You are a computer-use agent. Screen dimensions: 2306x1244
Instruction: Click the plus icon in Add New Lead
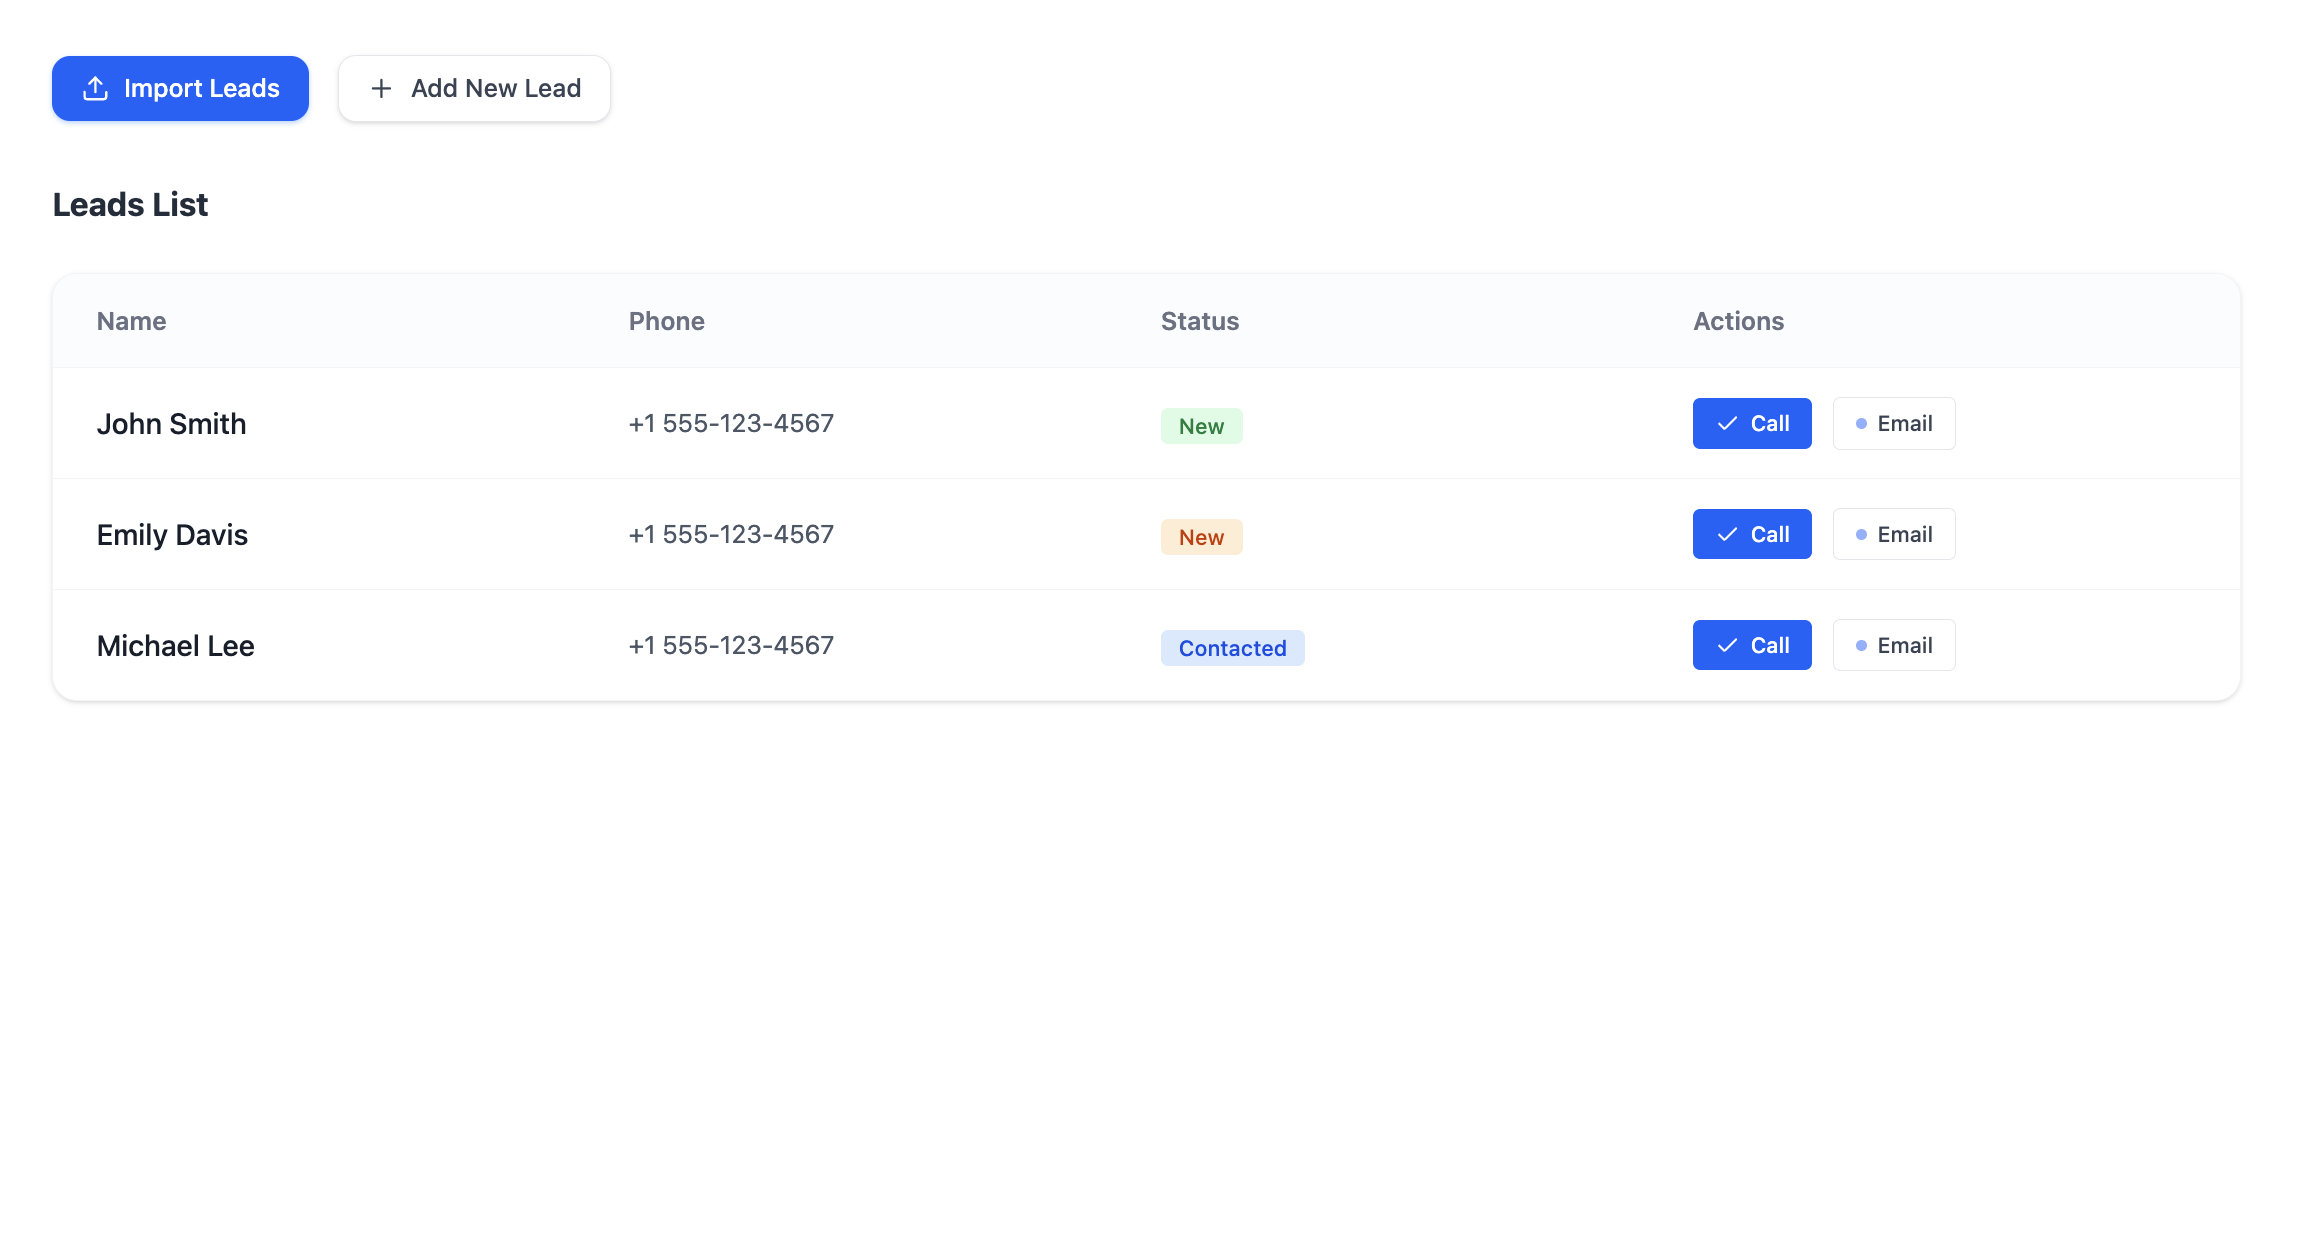coord(381,88)
